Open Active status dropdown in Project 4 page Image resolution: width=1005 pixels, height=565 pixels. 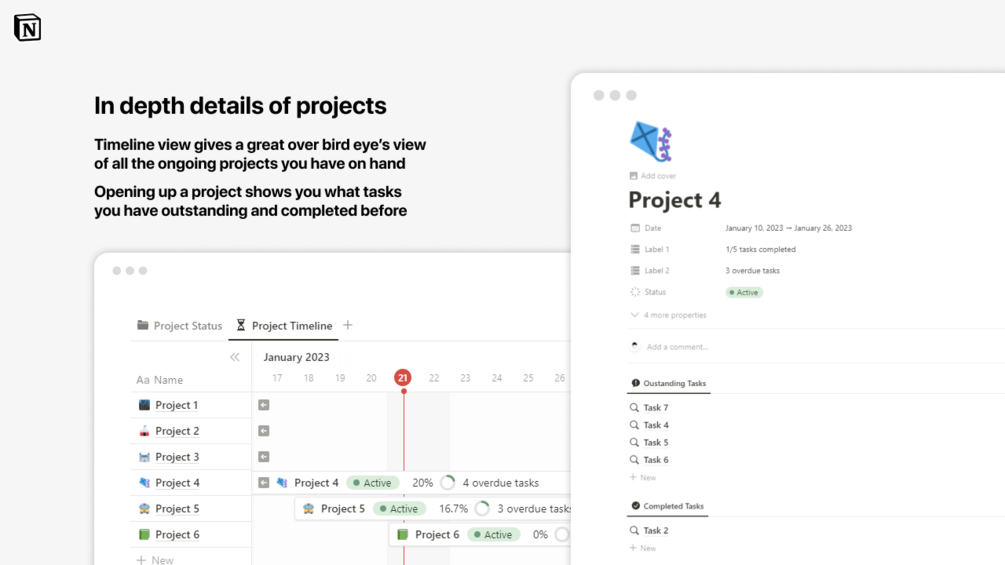[x=743, y=292]
